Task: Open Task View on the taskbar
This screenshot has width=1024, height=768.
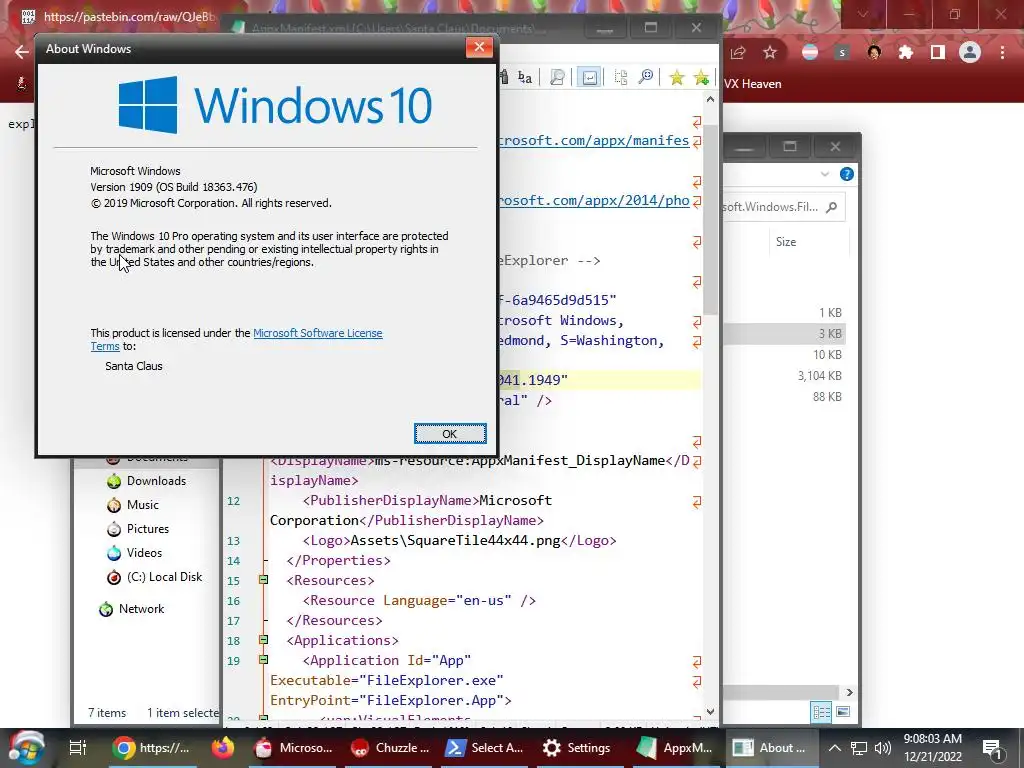Action: point(78,748)
